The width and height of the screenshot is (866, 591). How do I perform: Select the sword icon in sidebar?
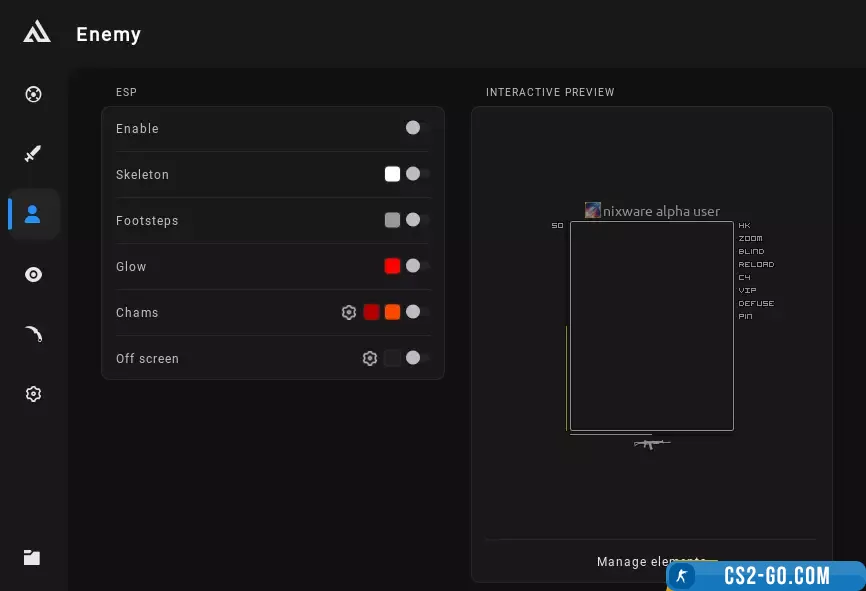[33, 154]
